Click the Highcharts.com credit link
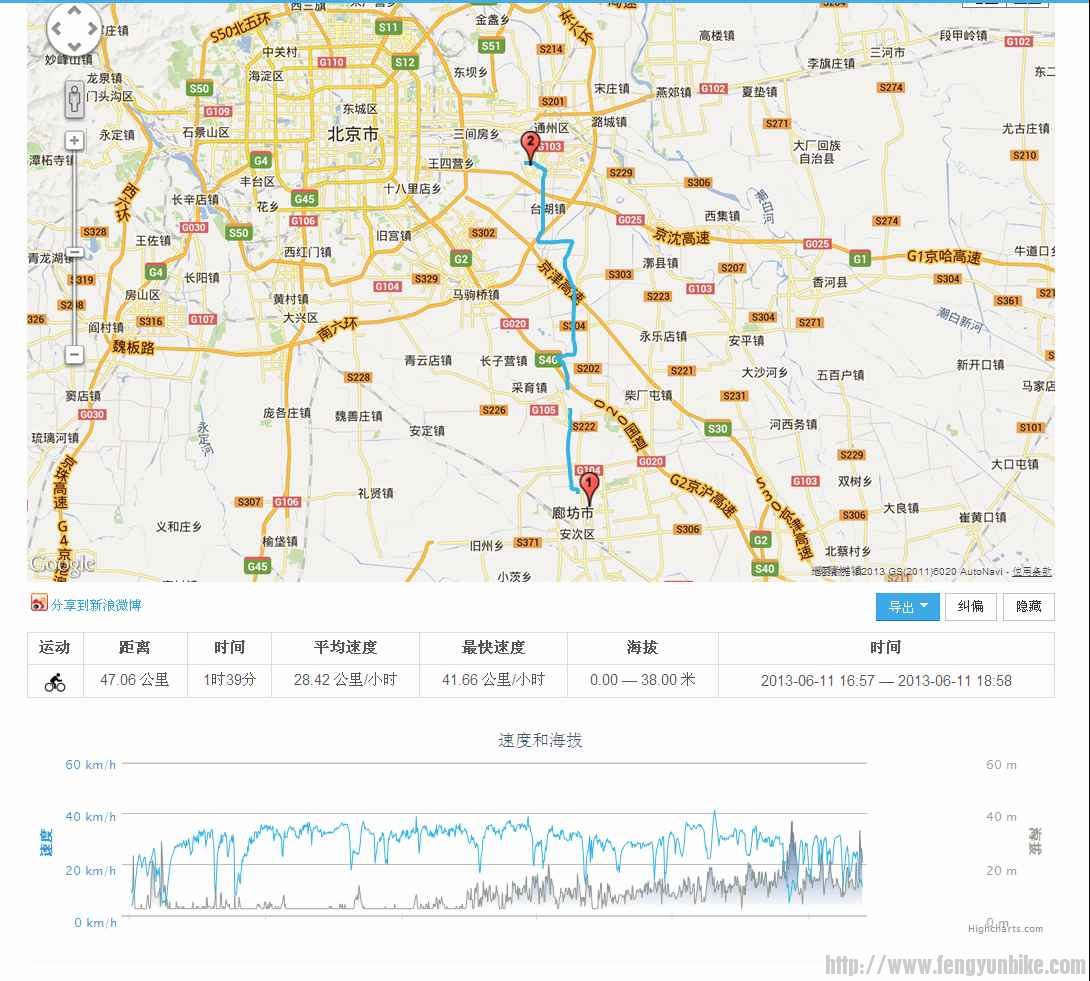The width and height of the screenshot is (1090, 981). 1005,929
